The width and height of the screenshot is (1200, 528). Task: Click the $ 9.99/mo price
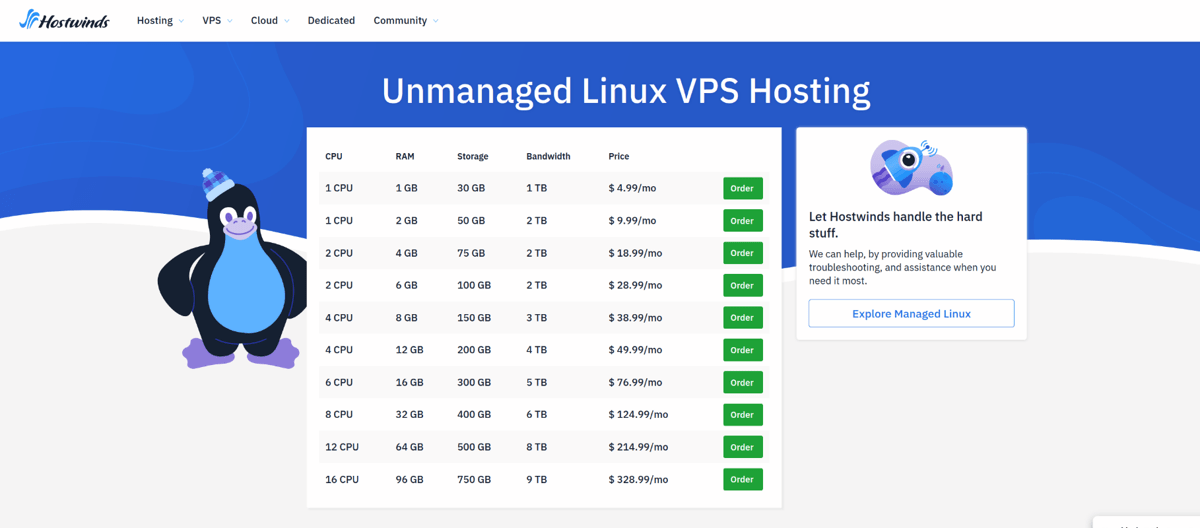632,220
